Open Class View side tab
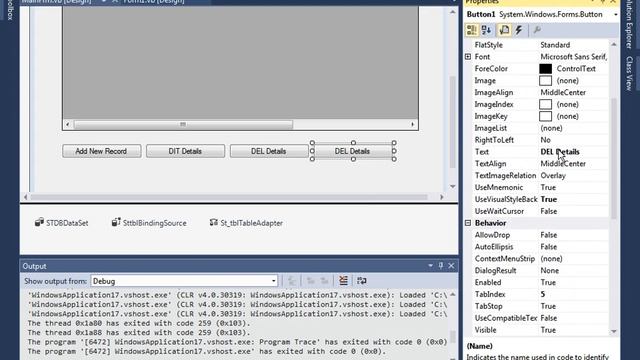The height and width of the screenshot is (360, 640). click(x=629, y=73)
